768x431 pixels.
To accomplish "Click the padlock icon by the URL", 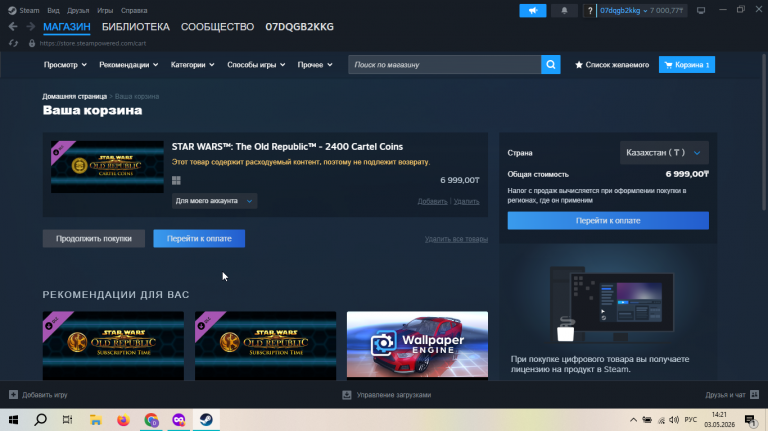I will [x=32, y=43].
